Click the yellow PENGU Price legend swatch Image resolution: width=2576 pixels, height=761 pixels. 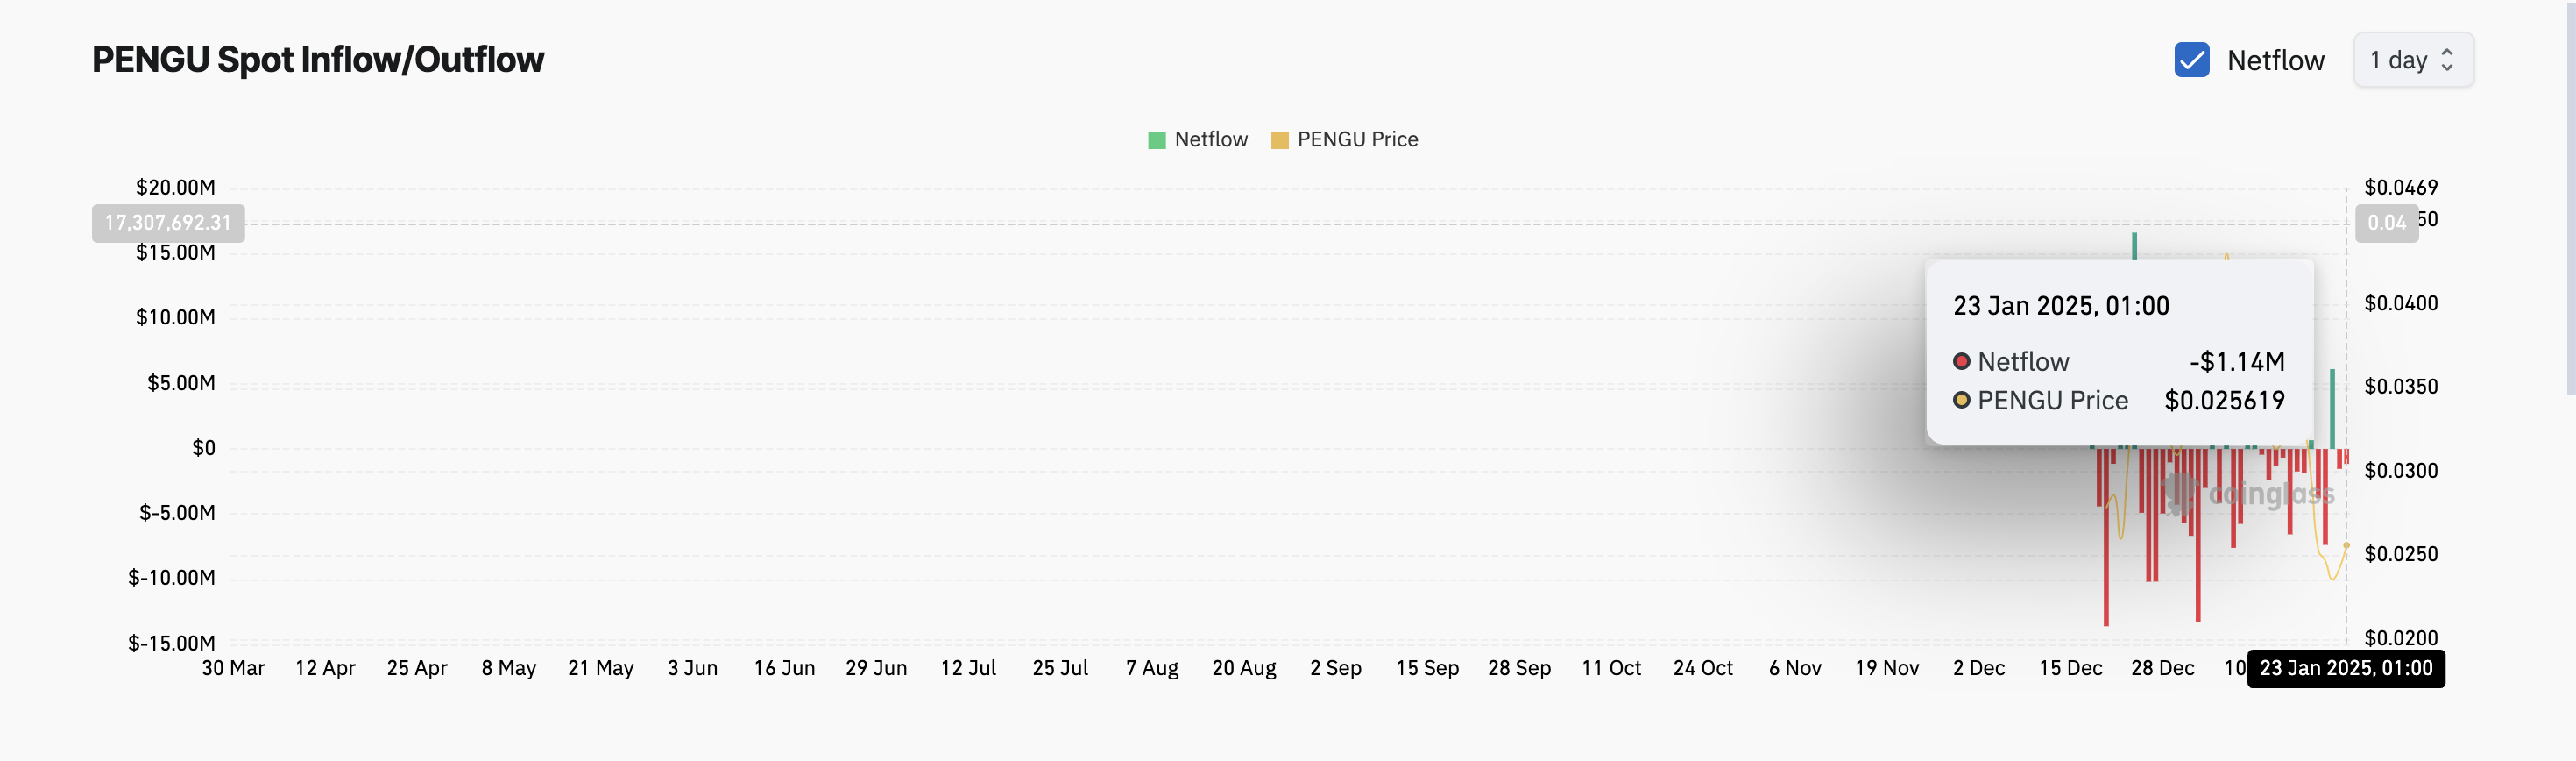[1279, 140]
